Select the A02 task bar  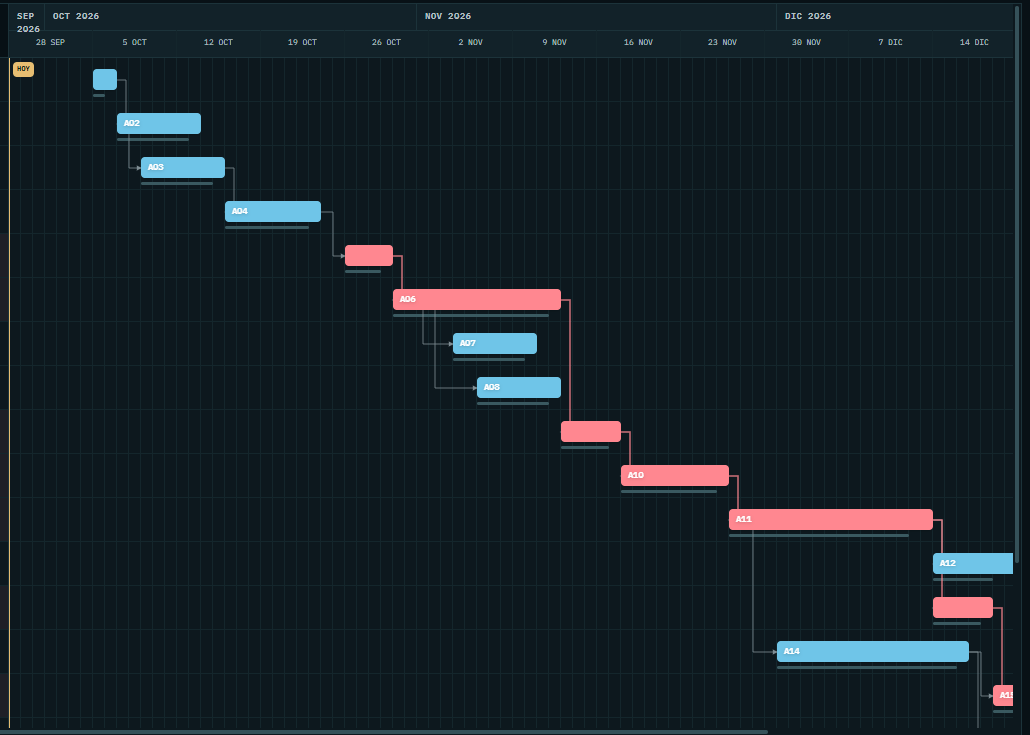point(159,123)
